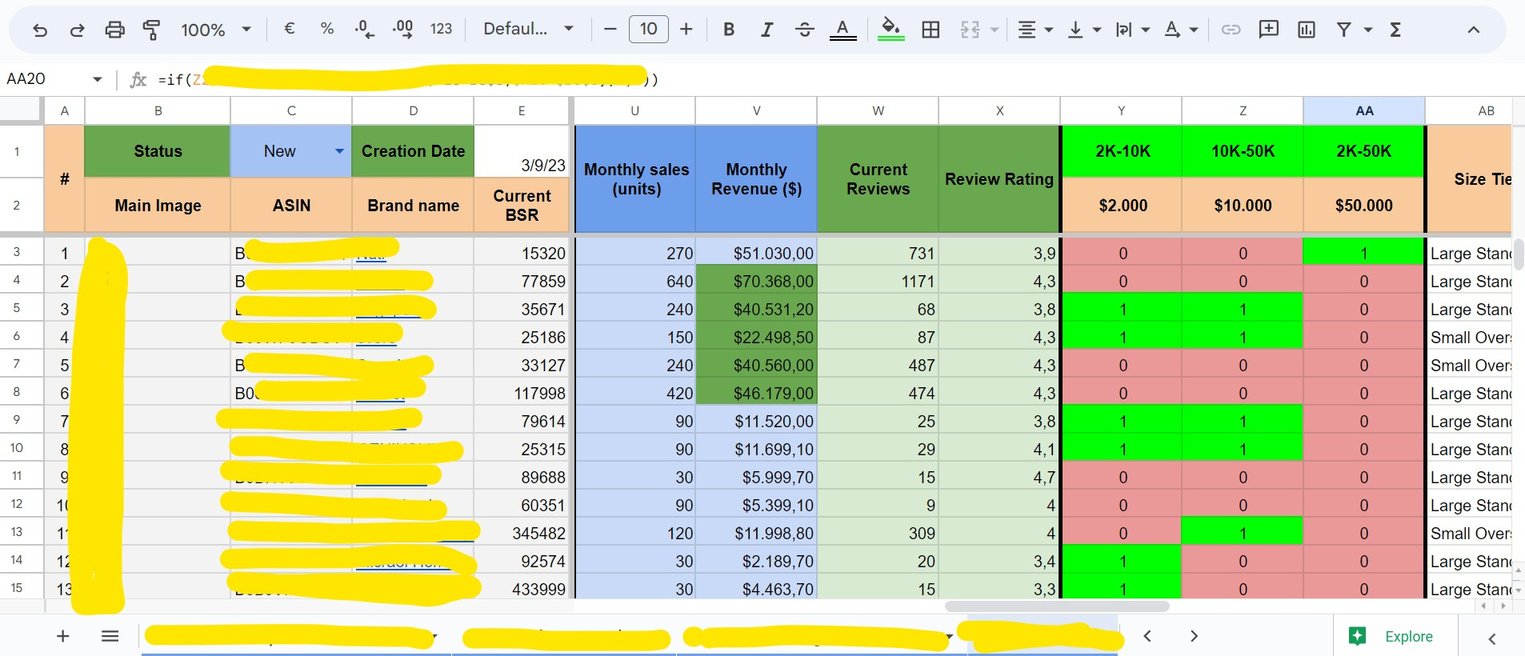Image resolution: width=1525 pixels, height=656 pixels.
Task: Click the Redo icon
Action: 77,30
